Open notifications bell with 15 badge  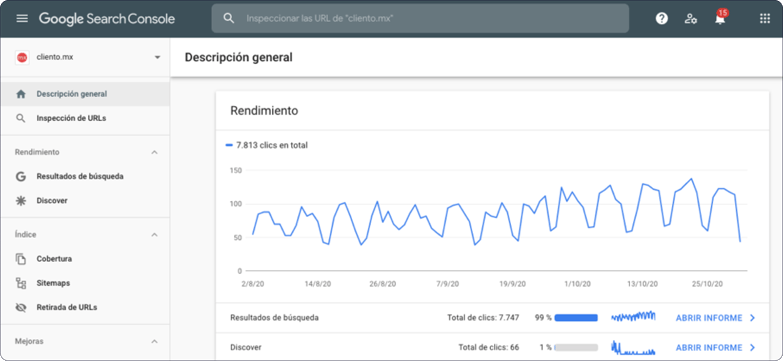(720, 18)
